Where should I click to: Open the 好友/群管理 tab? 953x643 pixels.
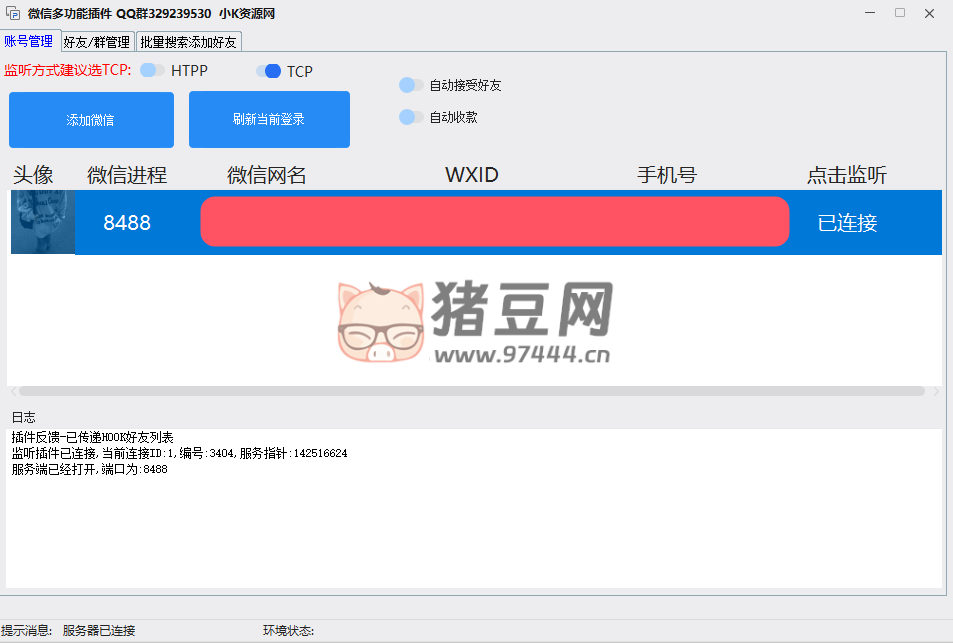click(x=96, y=42)
